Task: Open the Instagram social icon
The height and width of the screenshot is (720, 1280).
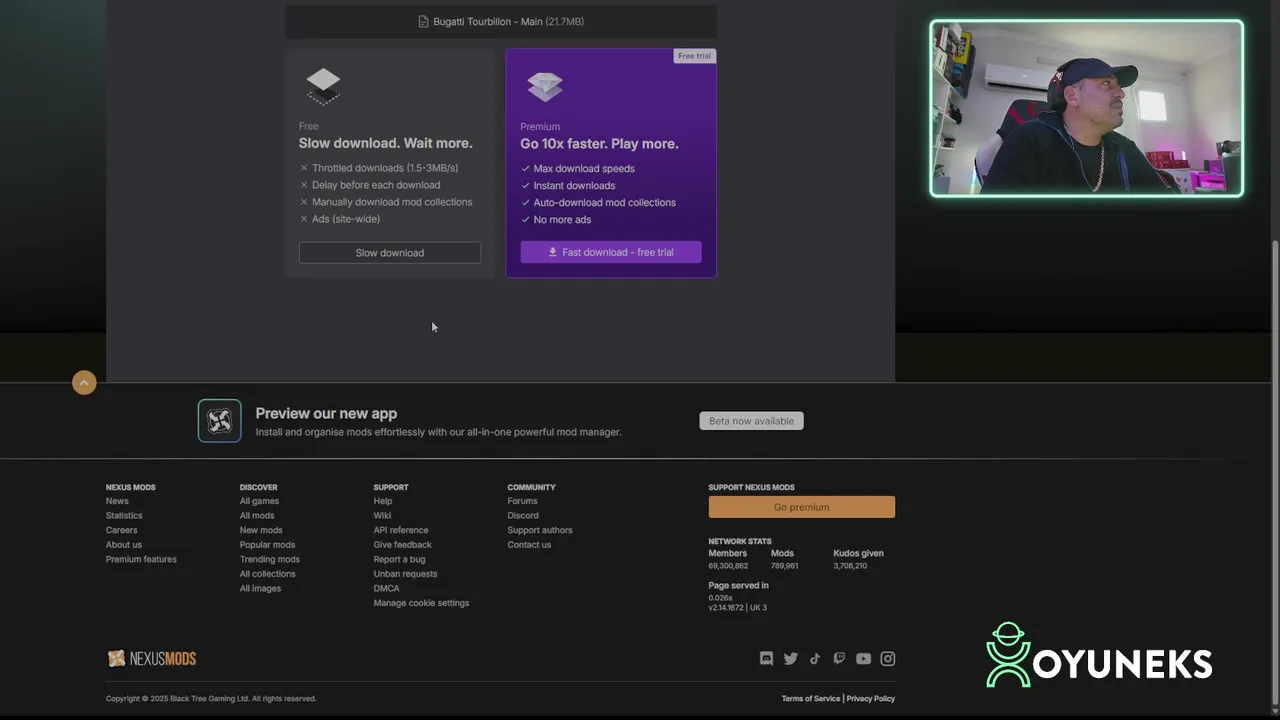Action: click(888, 658)
